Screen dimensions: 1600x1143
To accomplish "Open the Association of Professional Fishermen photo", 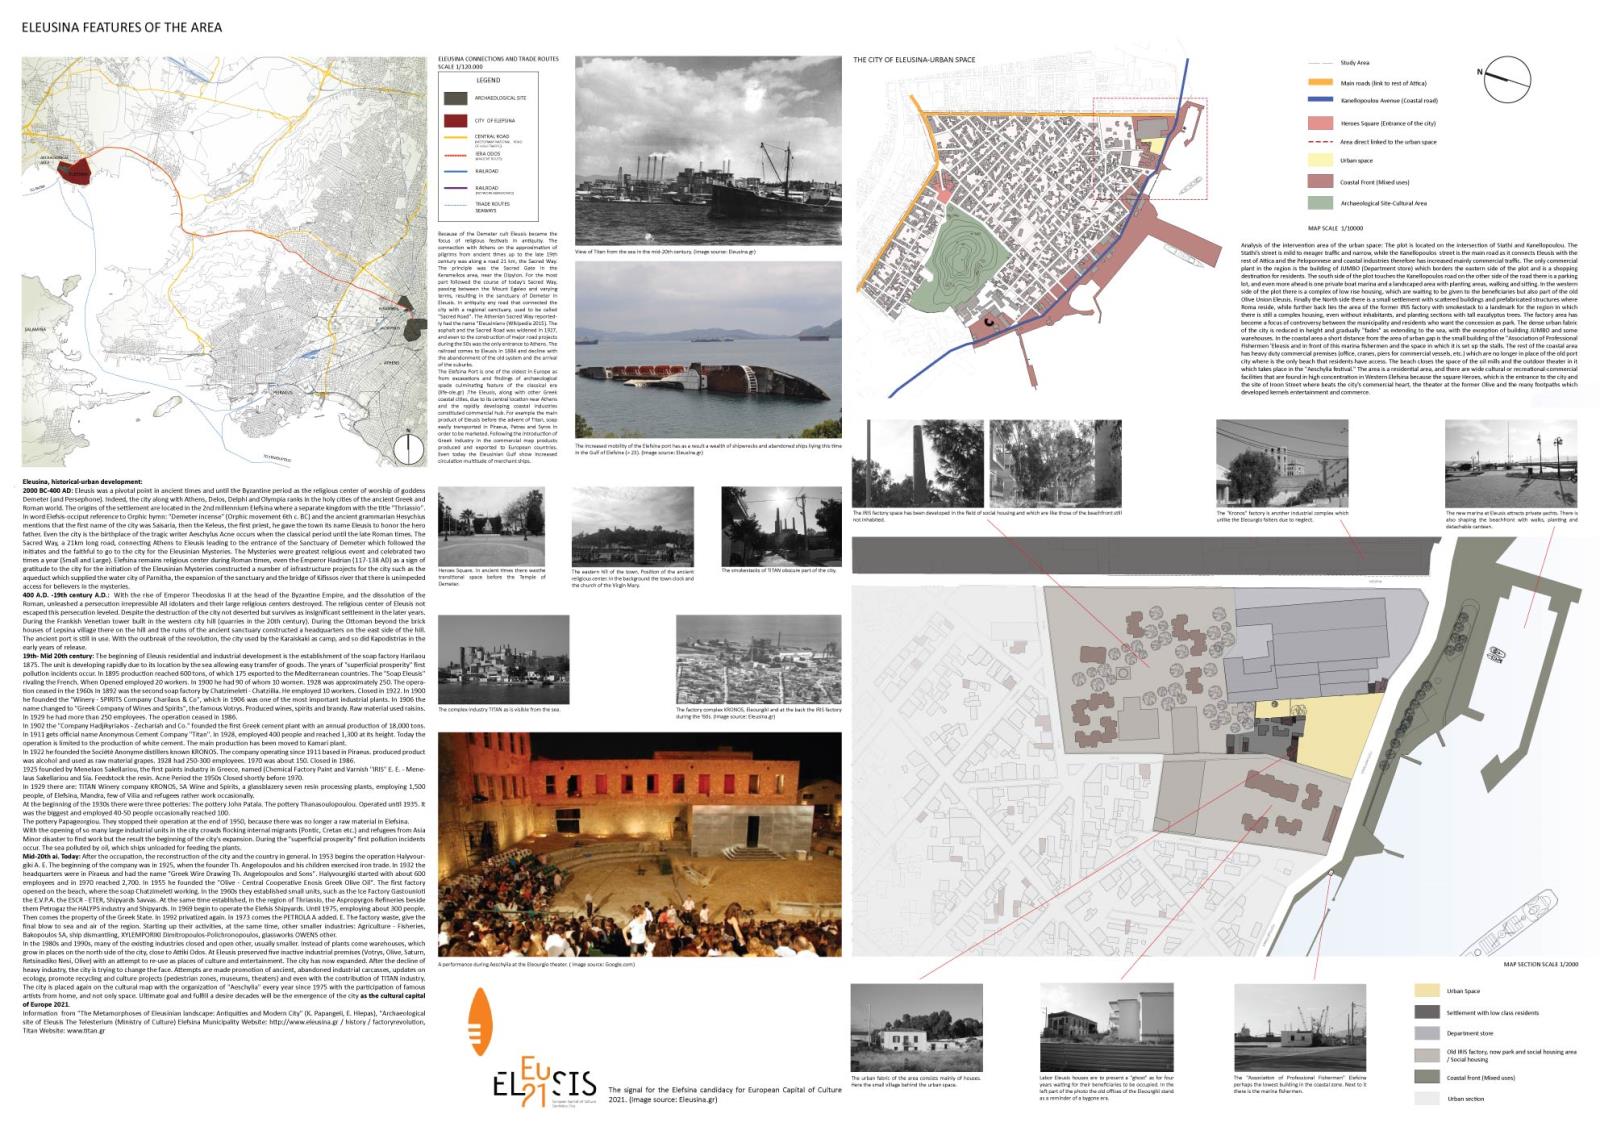I will [x=1299, y=1028].
